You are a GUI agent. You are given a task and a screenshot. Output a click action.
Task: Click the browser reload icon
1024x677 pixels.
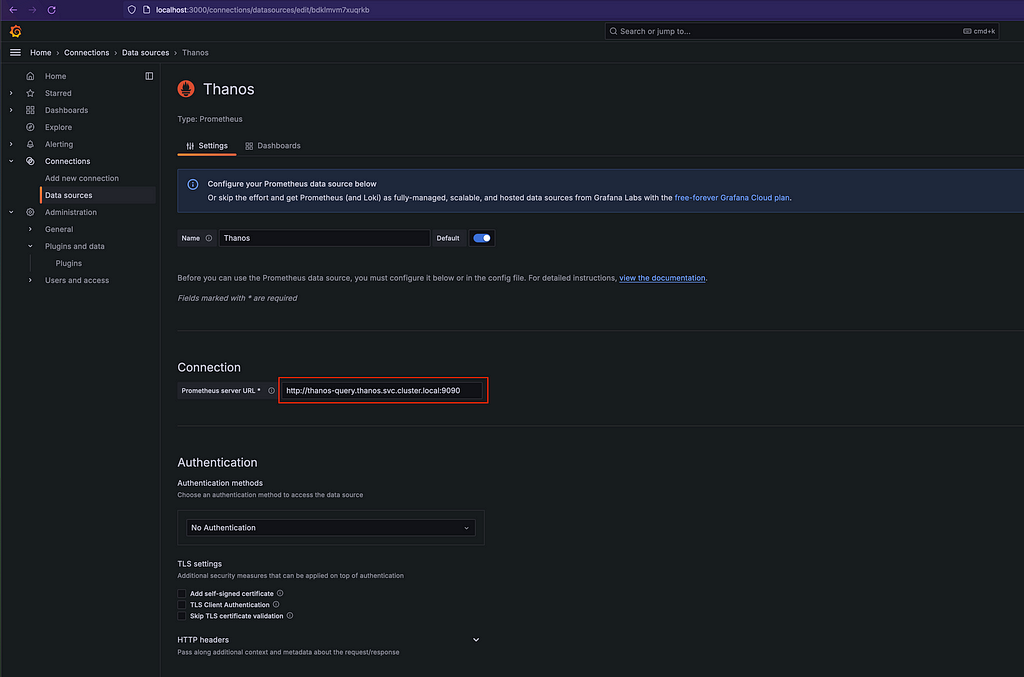pos(51,9)
